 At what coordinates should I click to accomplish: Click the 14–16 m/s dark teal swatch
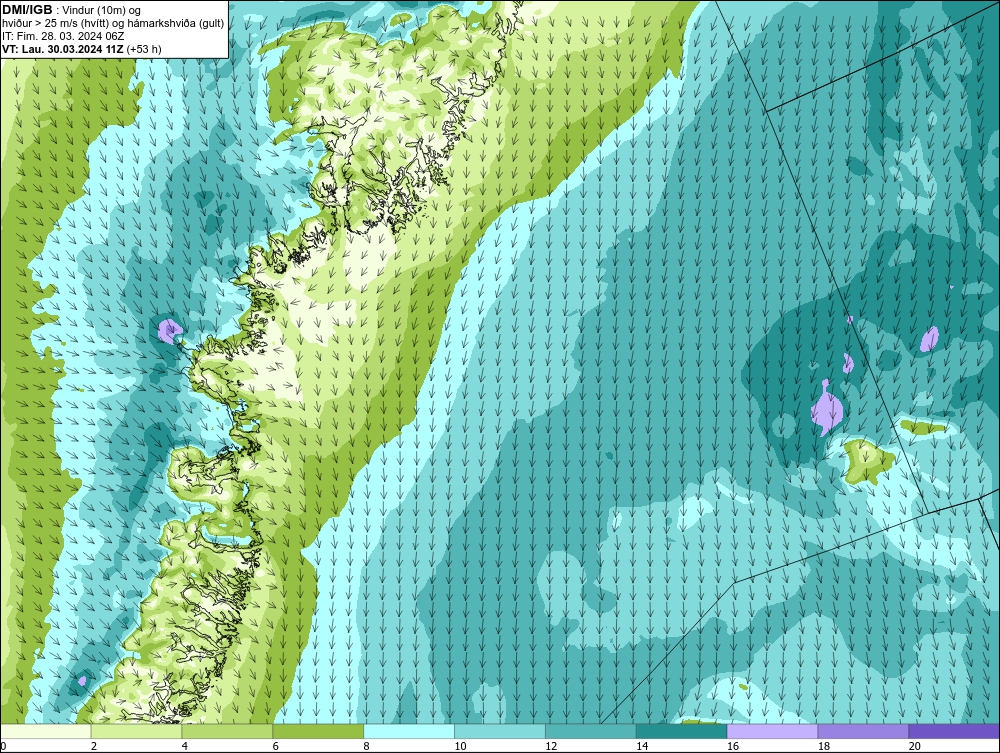coord(682,731)
